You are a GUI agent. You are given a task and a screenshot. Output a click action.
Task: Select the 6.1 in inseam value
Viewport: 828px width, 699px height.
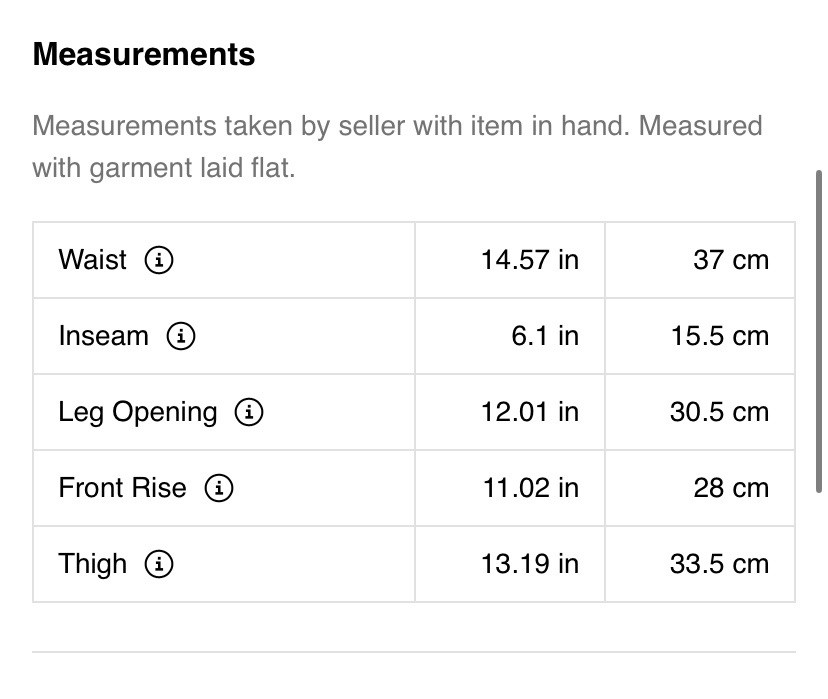(x=545, y=336)
